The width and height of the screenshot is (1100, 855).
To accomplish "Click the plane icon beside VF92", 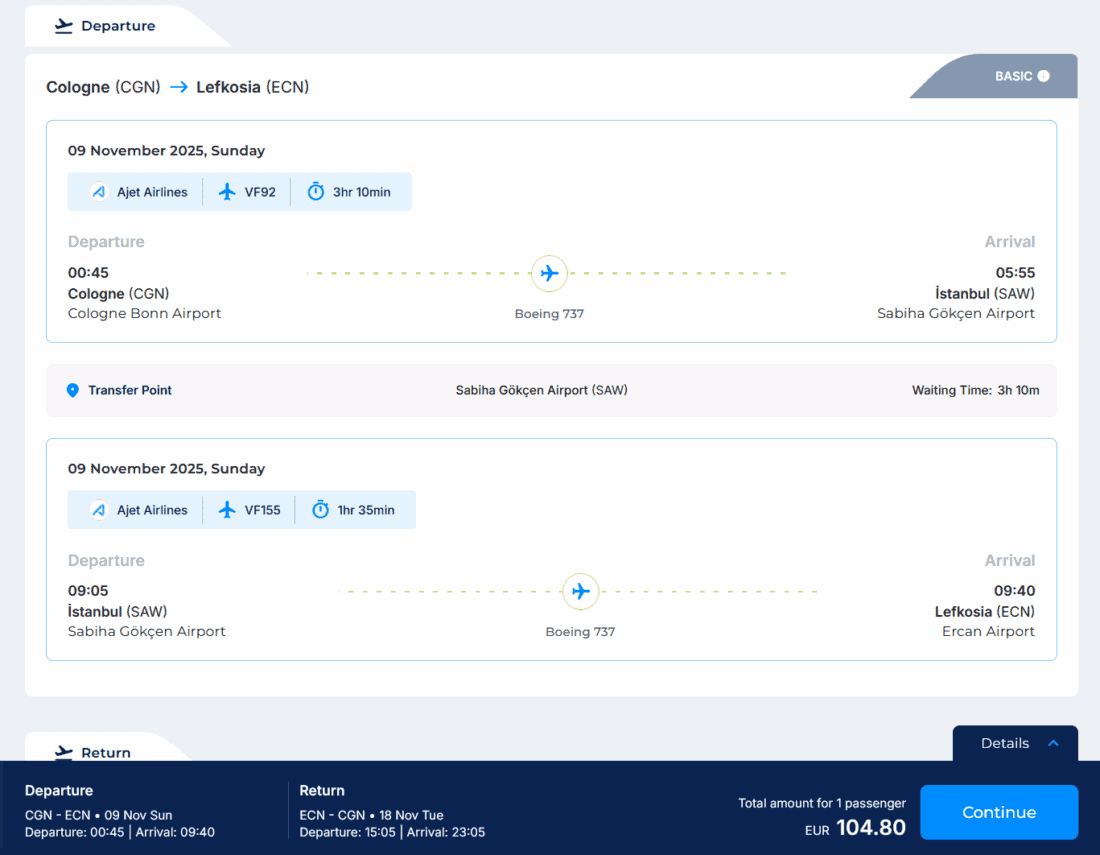I will (x=227, y=192).
